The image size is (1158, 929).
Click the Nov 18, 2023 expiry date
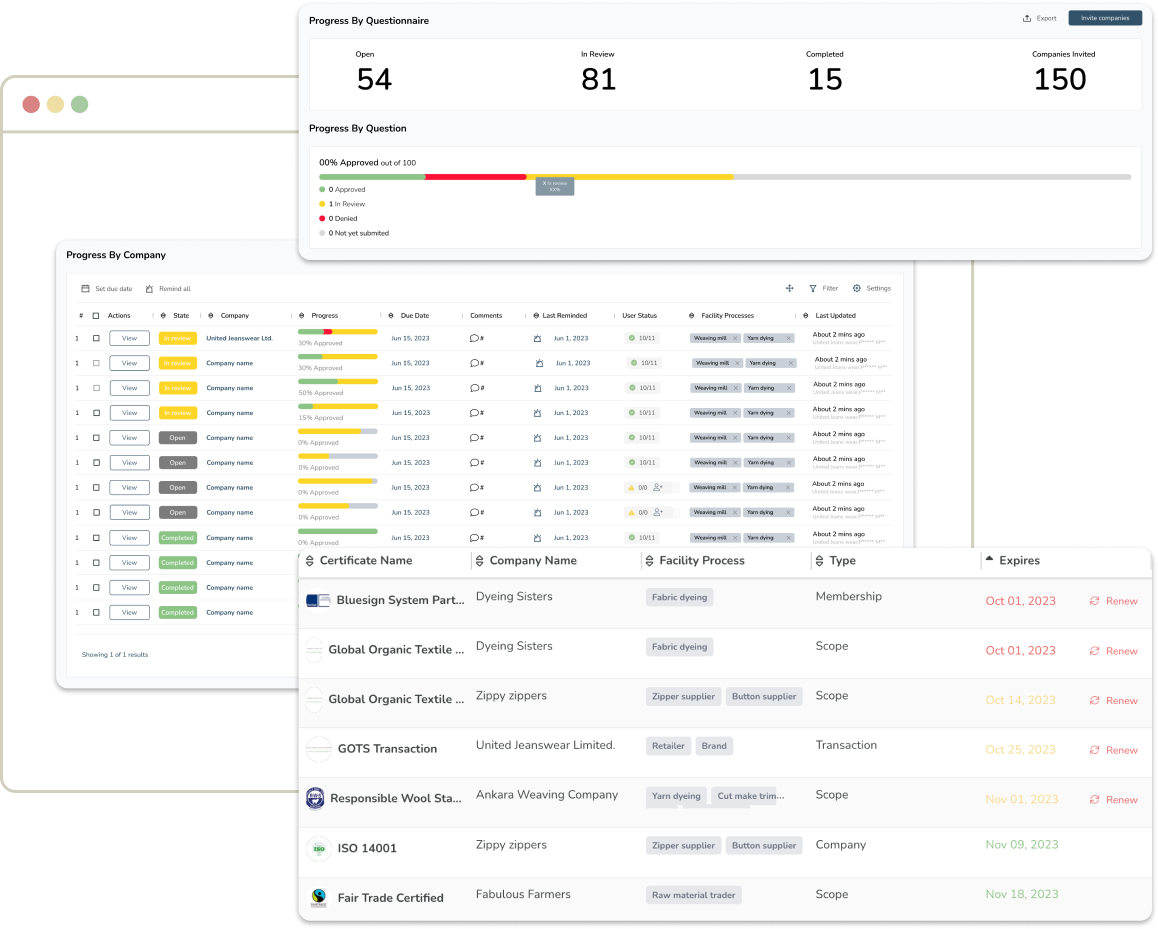1021,895
